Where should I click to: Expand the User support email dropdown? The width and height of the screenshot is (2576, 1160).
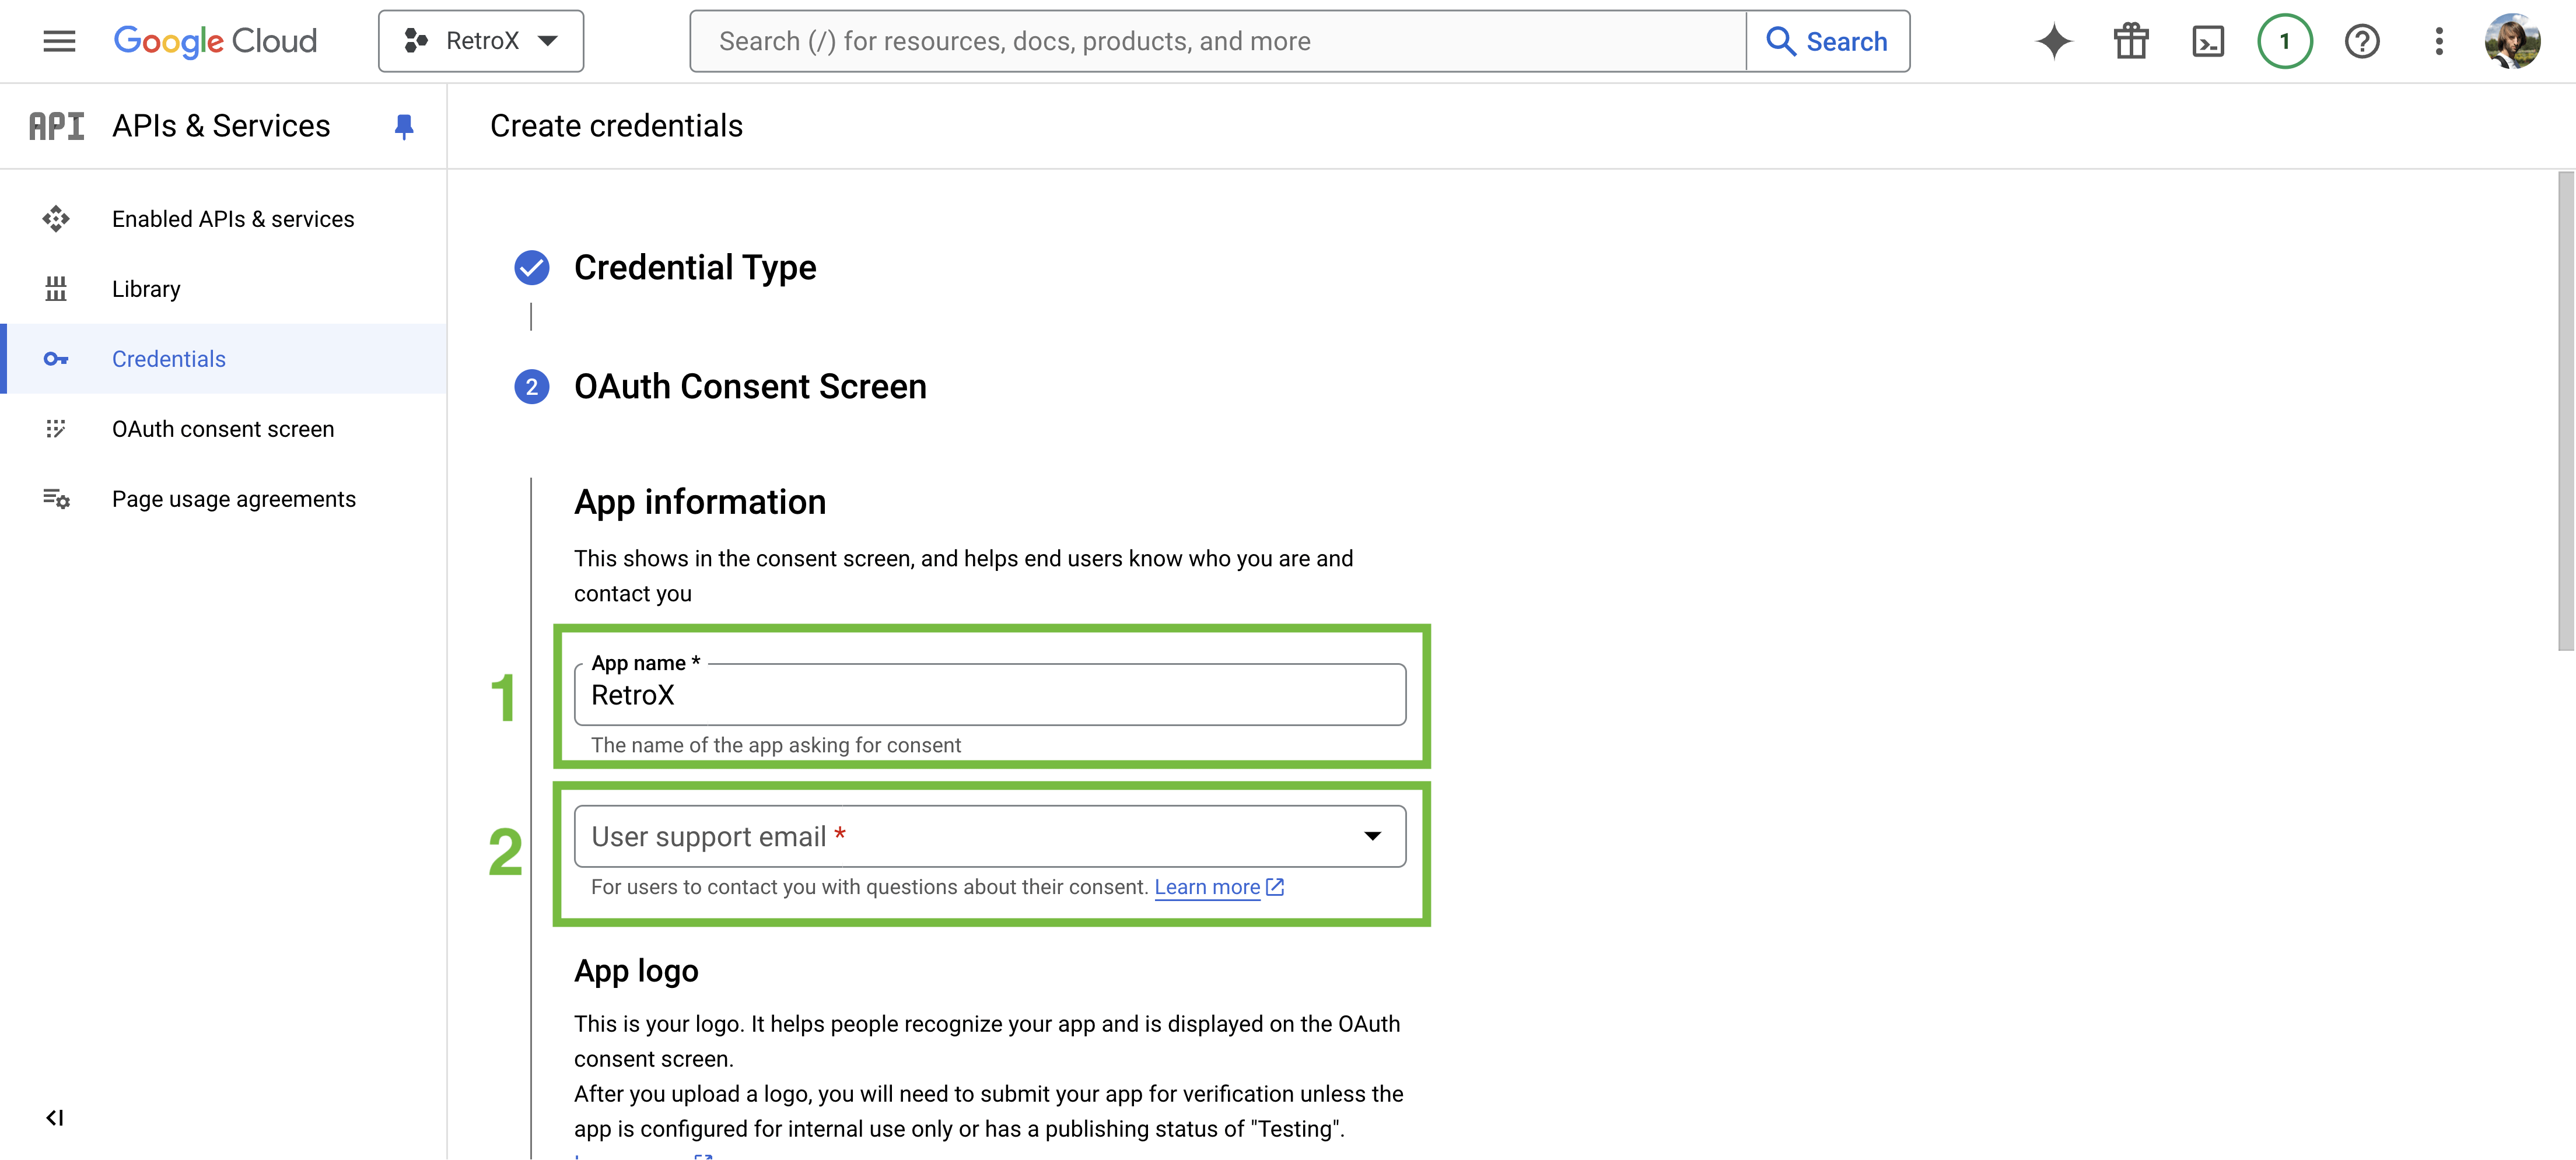[x=990, y=836]
